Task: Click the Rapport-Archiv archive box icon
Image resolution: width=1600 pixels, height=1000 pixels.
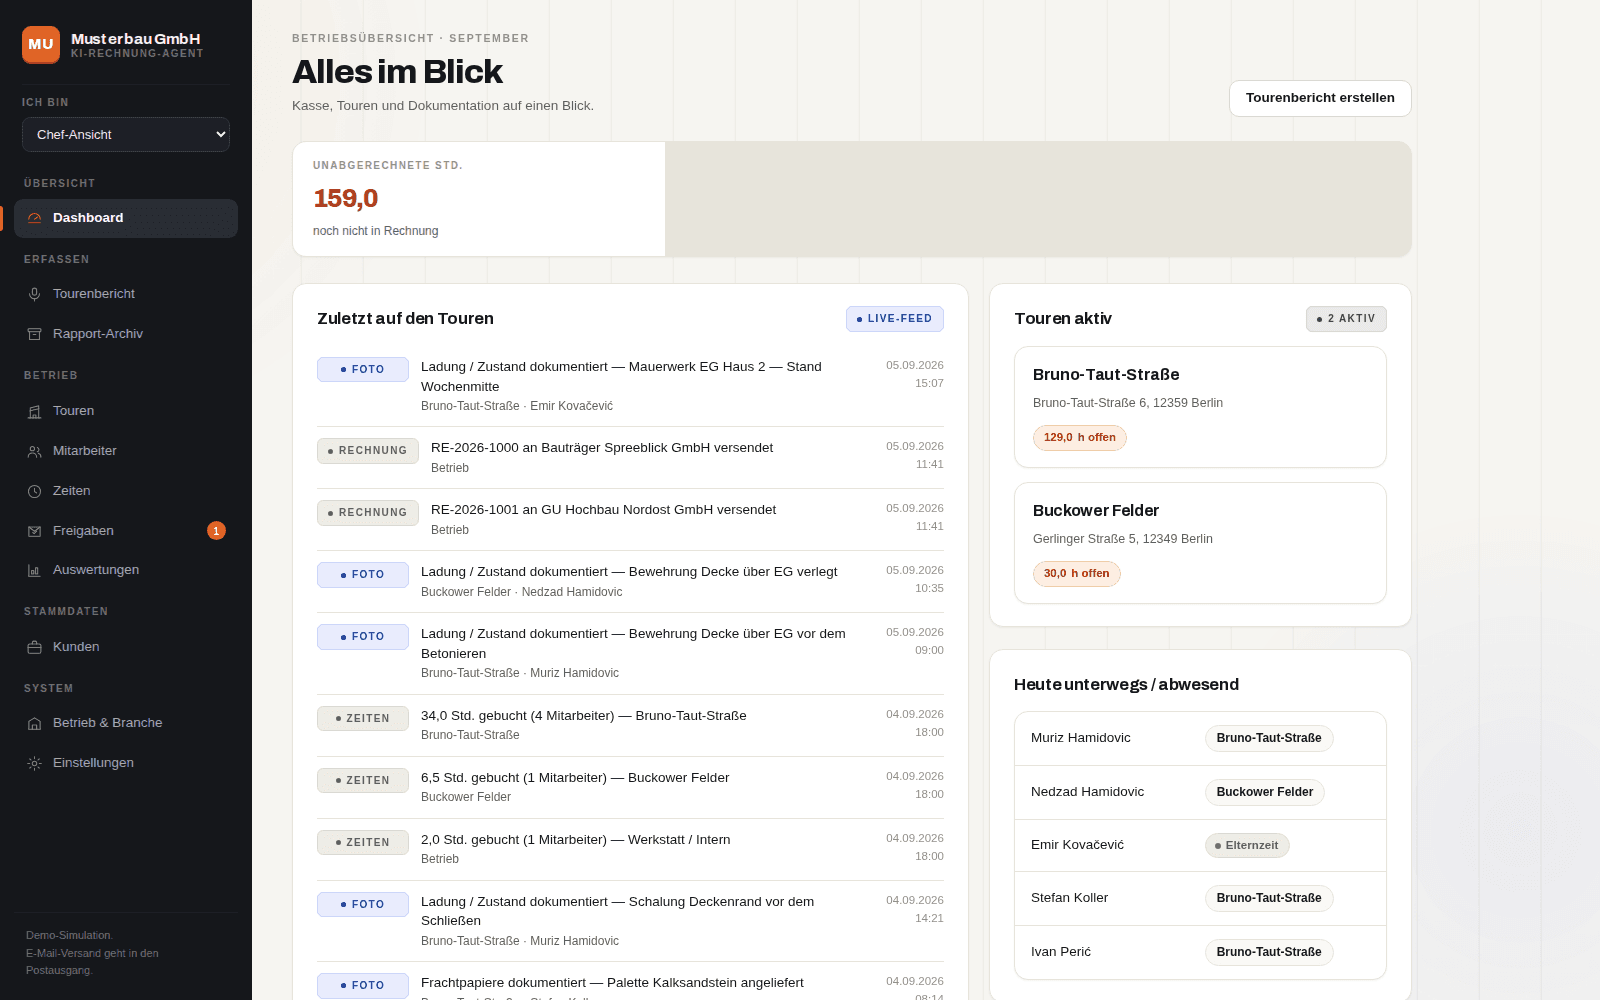Action: 34,334
